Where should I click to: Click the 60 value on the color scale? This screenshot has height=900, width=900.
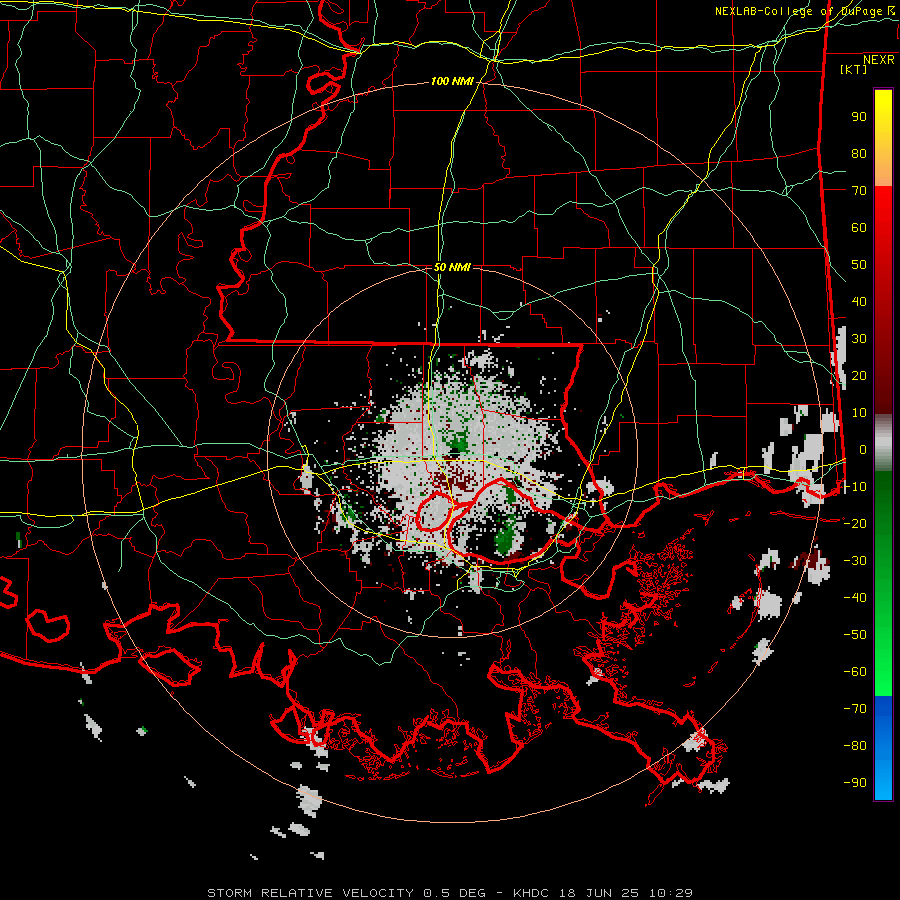pyautogui.click(x=859, y=227)
